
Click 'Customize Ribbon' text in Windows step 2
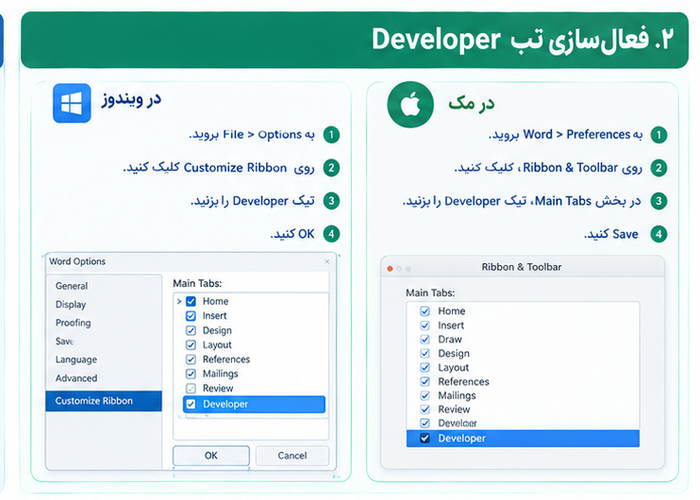tap(235, 168)
